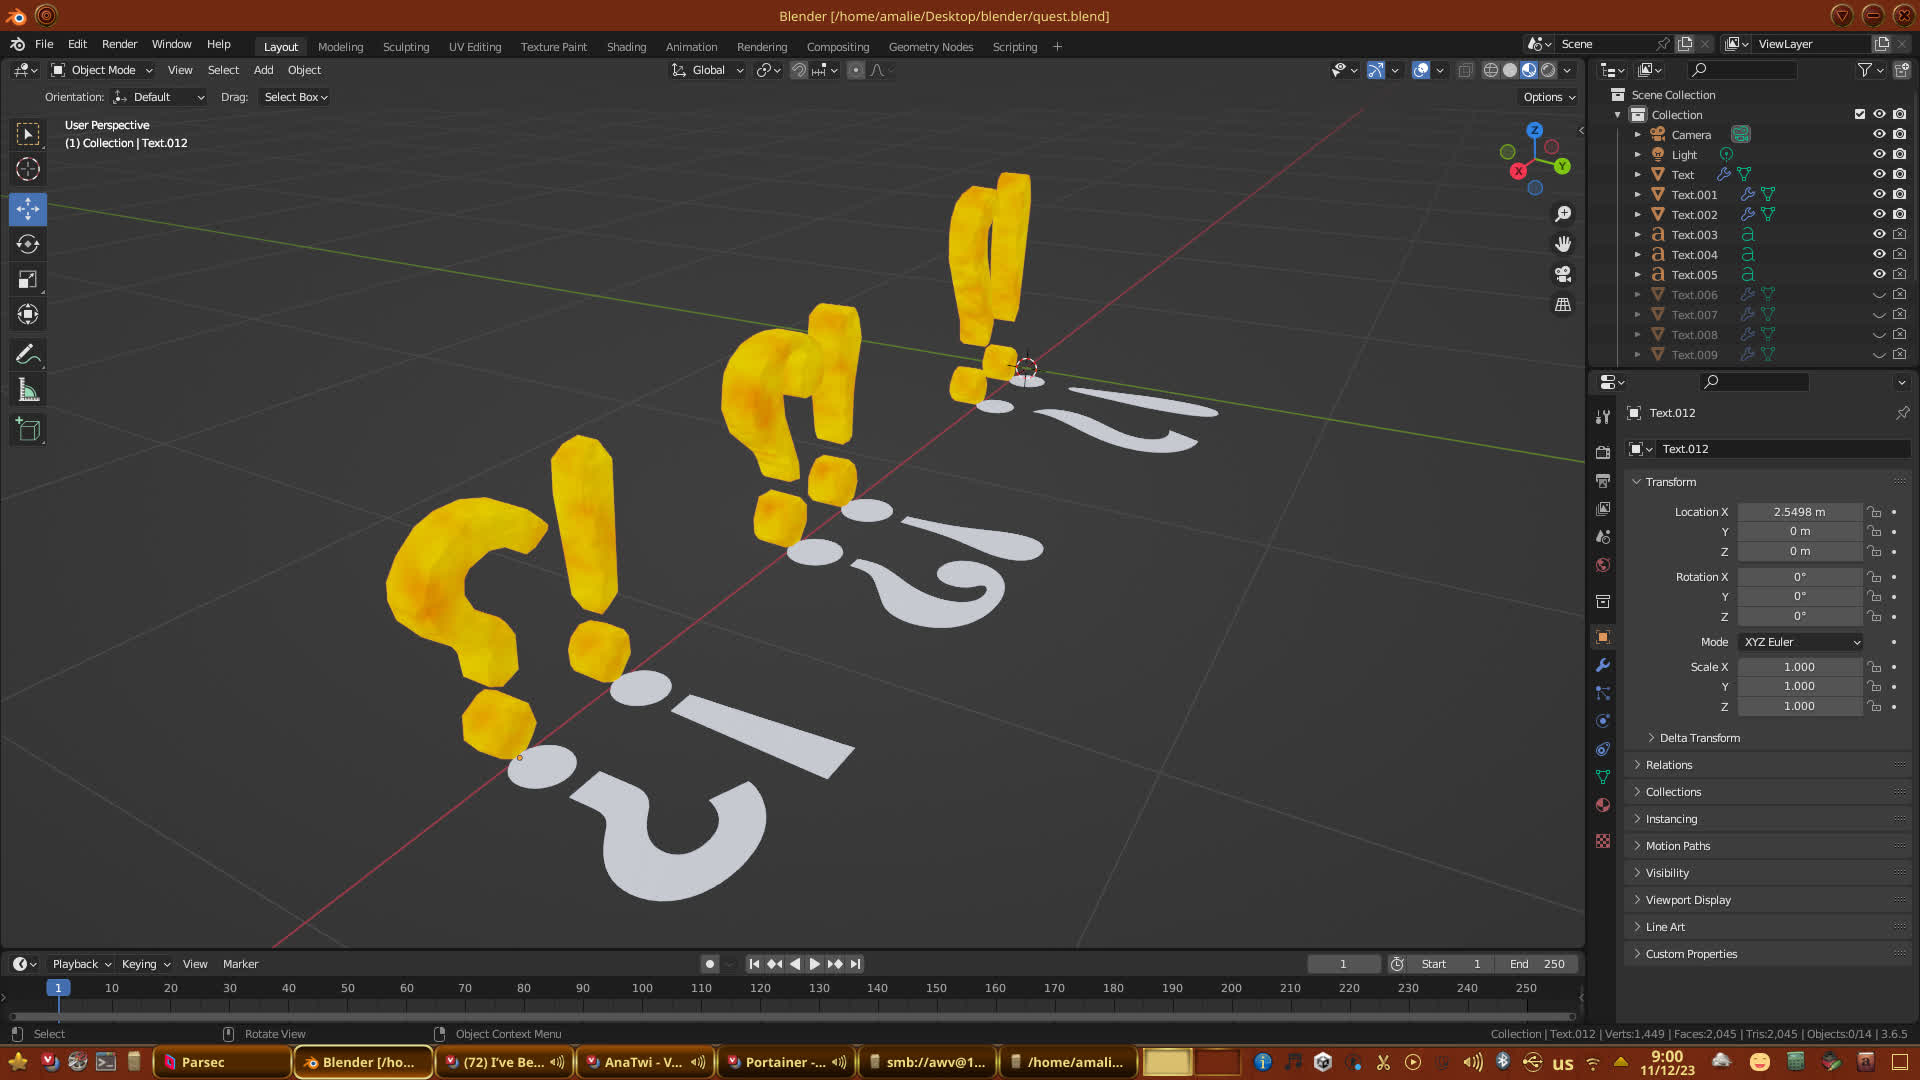Expand the Delta Transform section

click(x=1699, y=738)
